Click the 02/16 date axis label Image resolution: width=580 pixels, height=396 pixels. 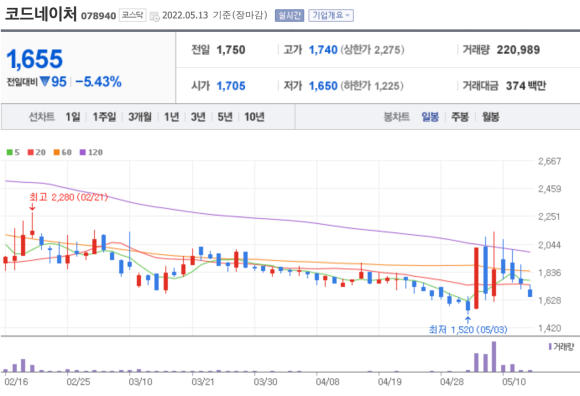pyautogui.click(x=16, y=382)
